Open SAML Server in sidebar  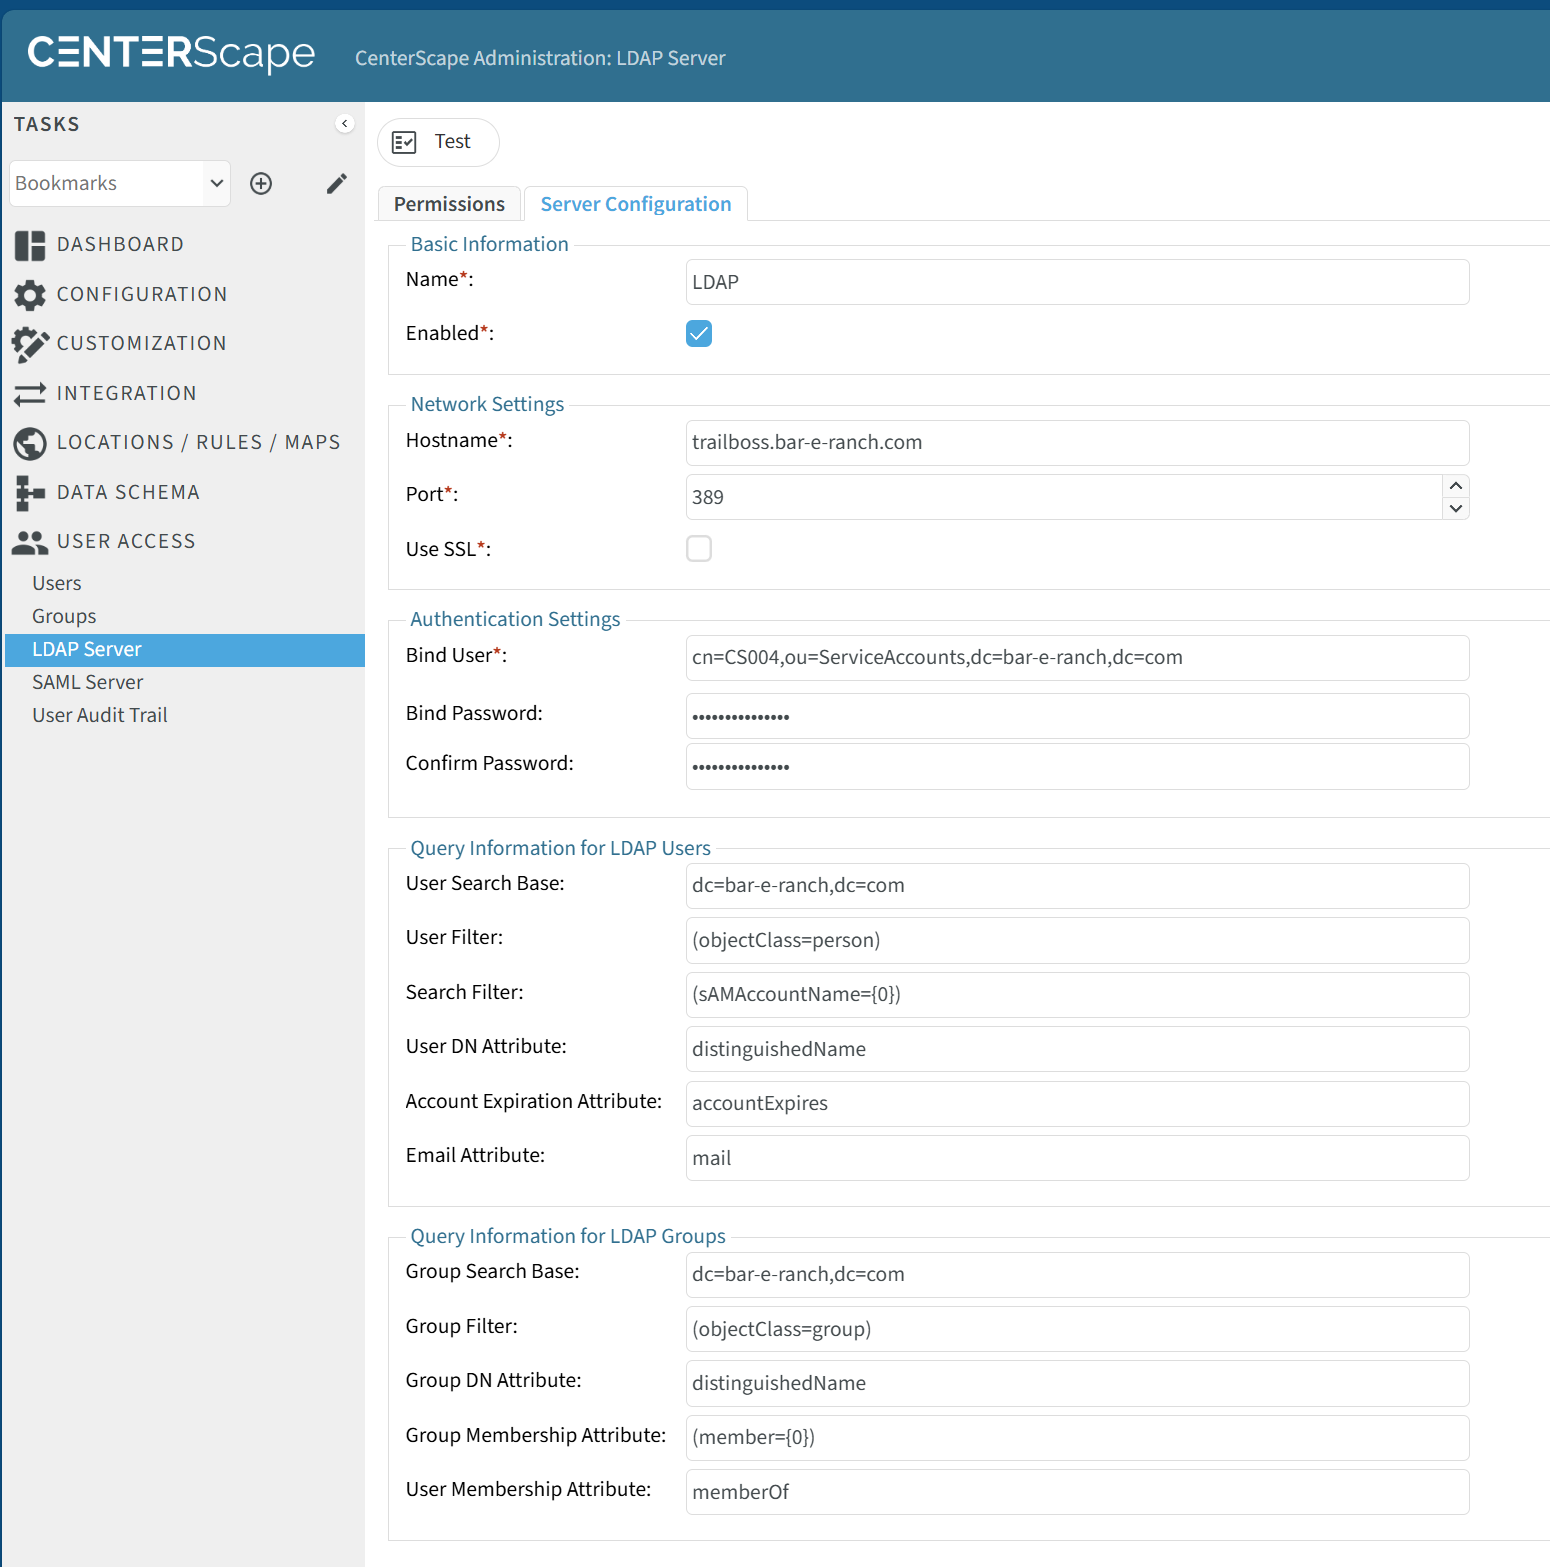[x=88, y=682]
